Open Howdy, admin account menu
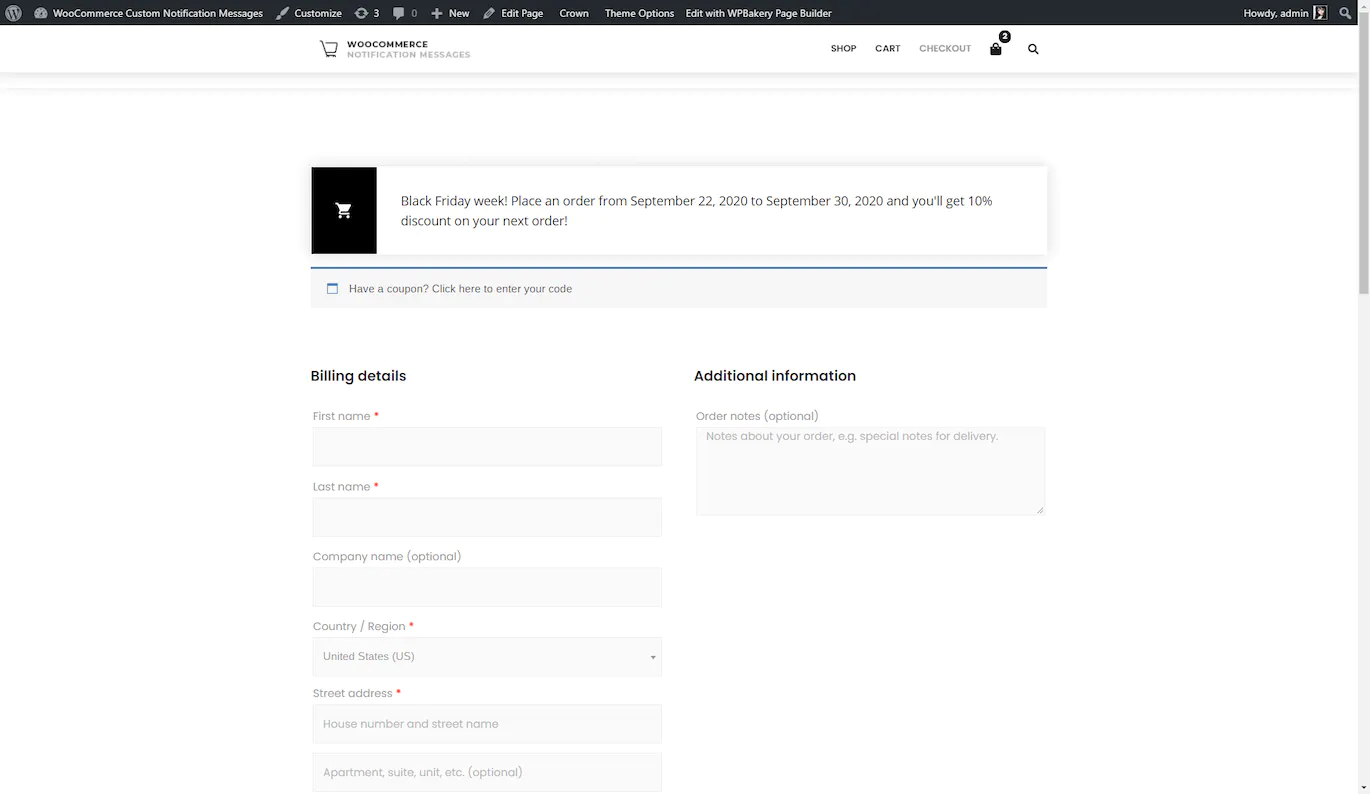This screenshot has height=794, width=1370. [x=1285, y=13]
